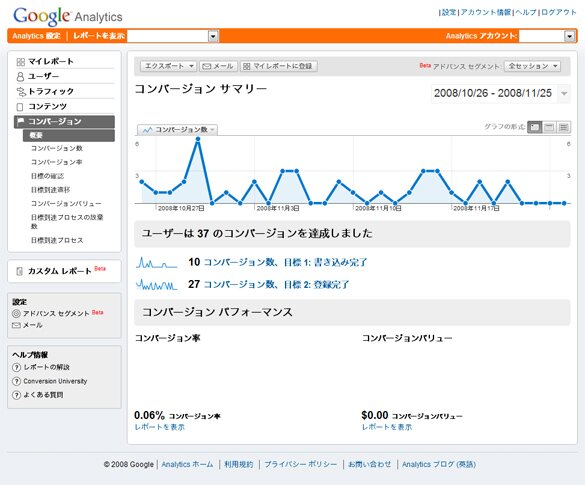Click the メール icon under 設定
The image size is (585, 485).
pos(16,325)
